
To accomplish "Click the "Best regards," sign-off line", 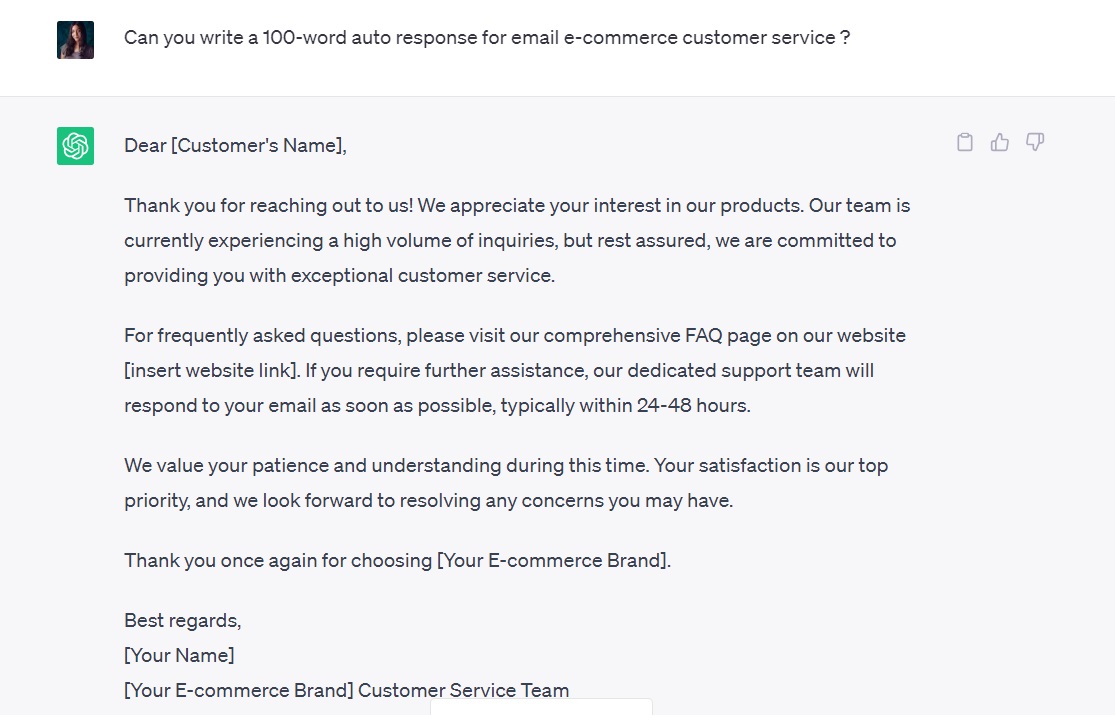I will tap(182, 621).
